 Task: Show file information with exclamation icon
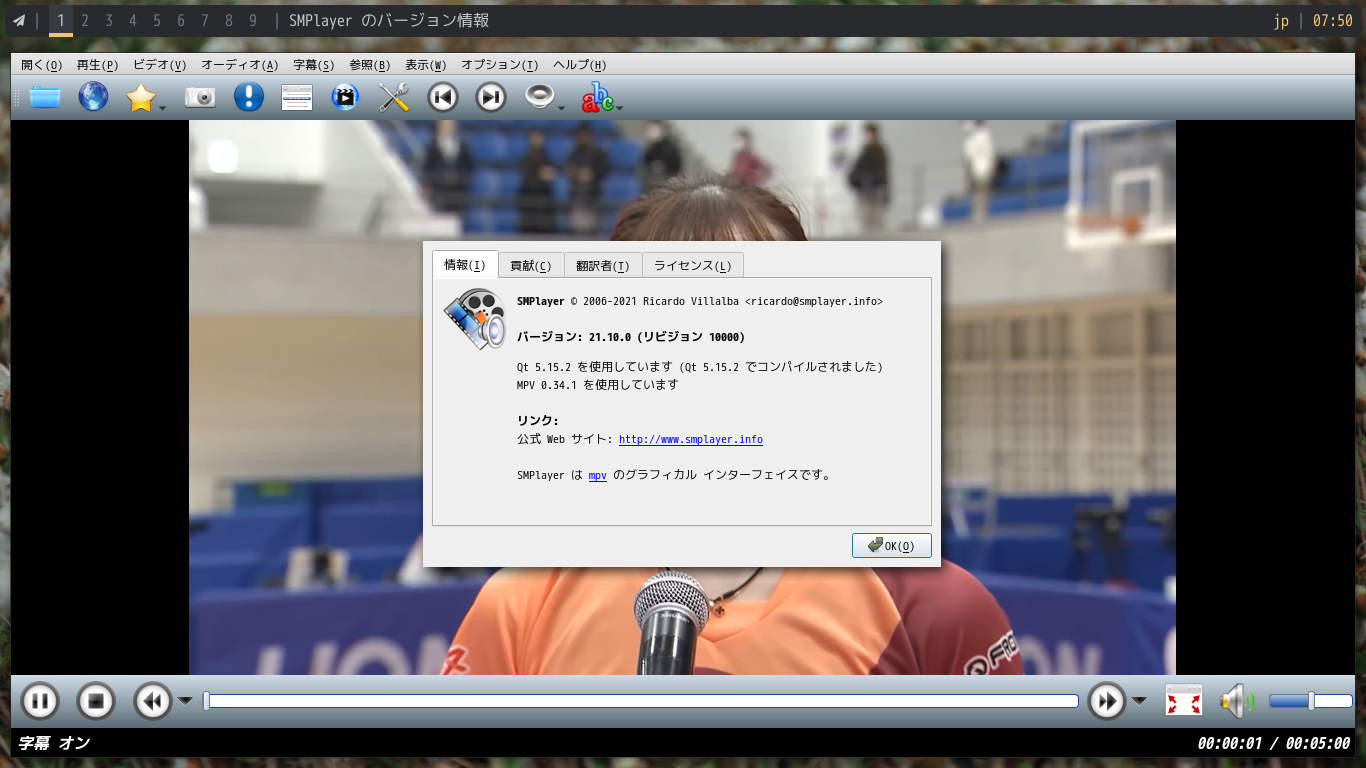point(248,97)
